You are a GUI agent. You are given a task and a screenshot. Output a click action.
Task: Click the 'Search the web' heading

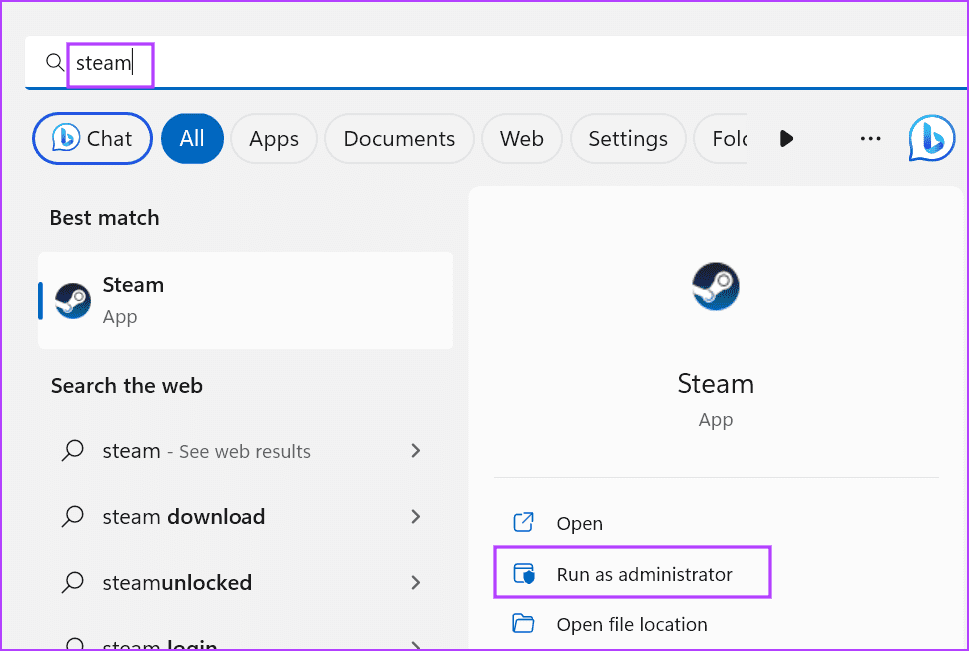coord(127,386)
